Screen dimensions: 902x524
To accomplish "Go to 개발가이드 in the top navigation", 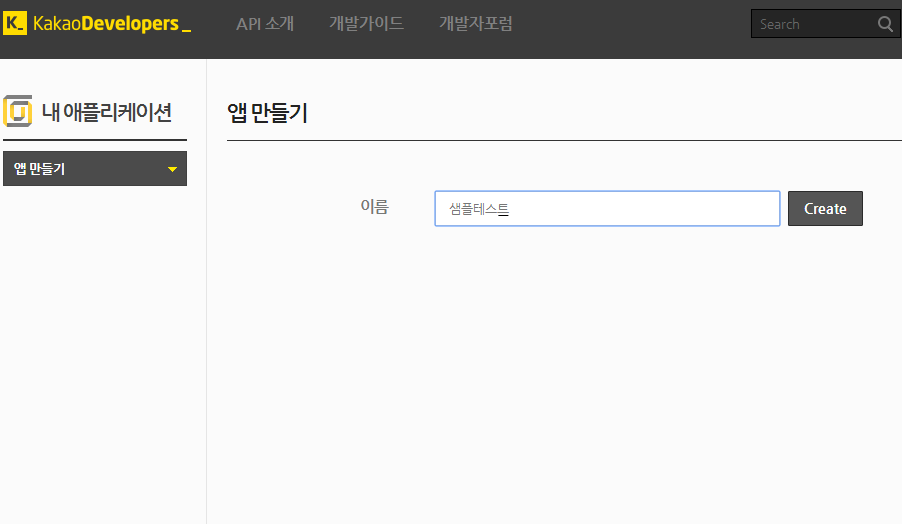I will 366,24.
